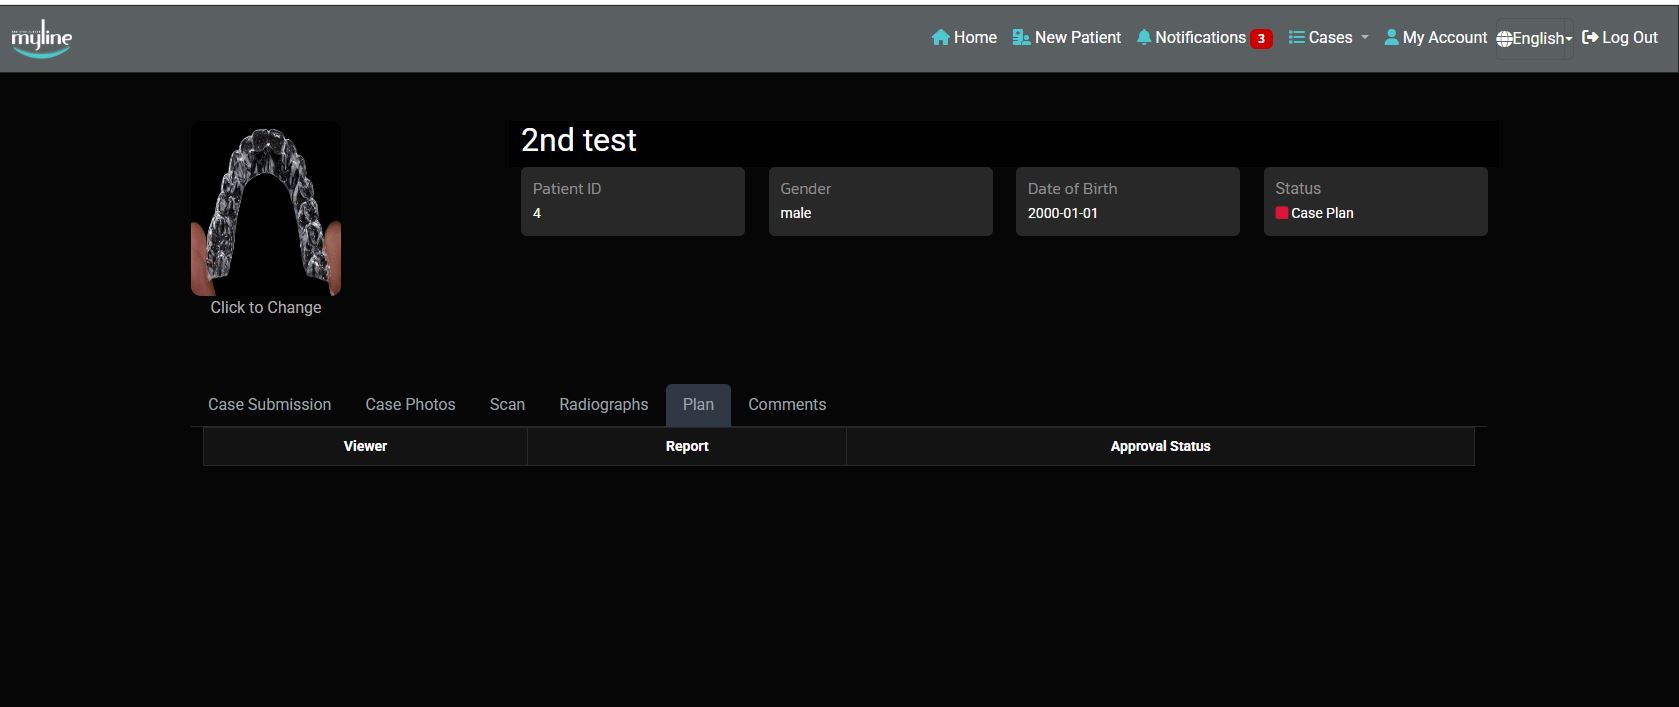Open the Case Photos tab

(x=410, y=405)
